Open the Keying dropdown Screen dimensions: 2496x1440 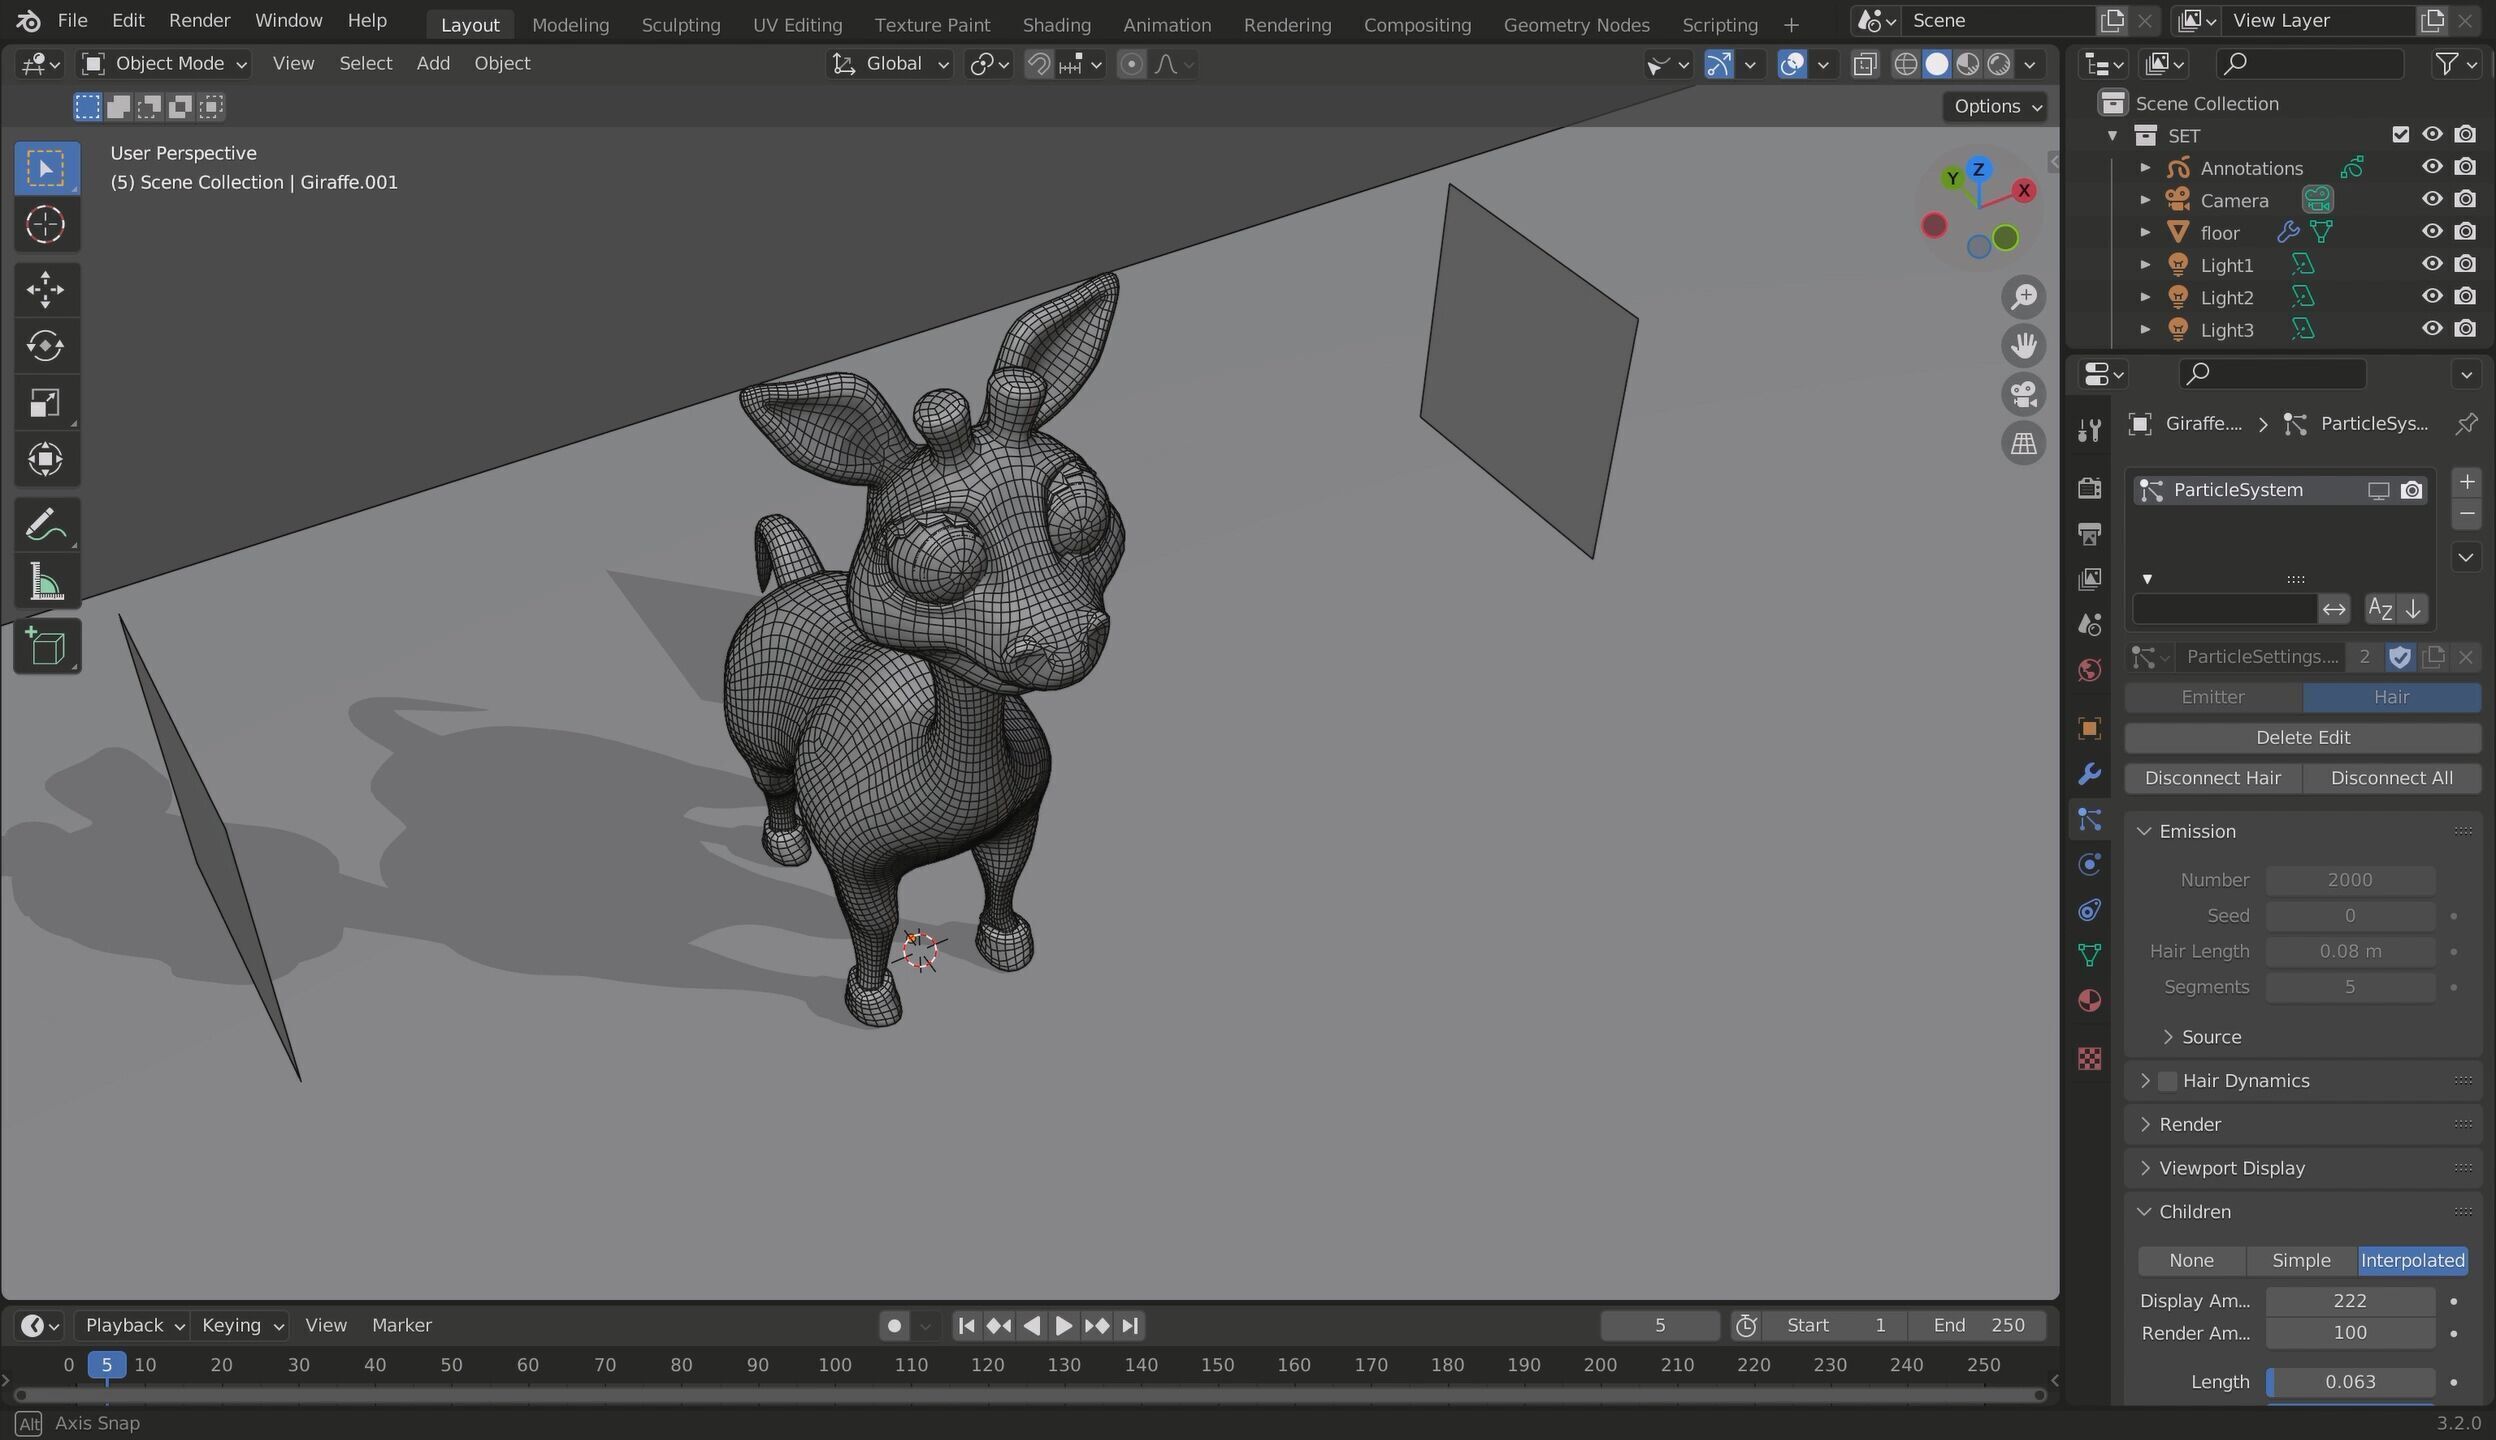[242, 1325]
